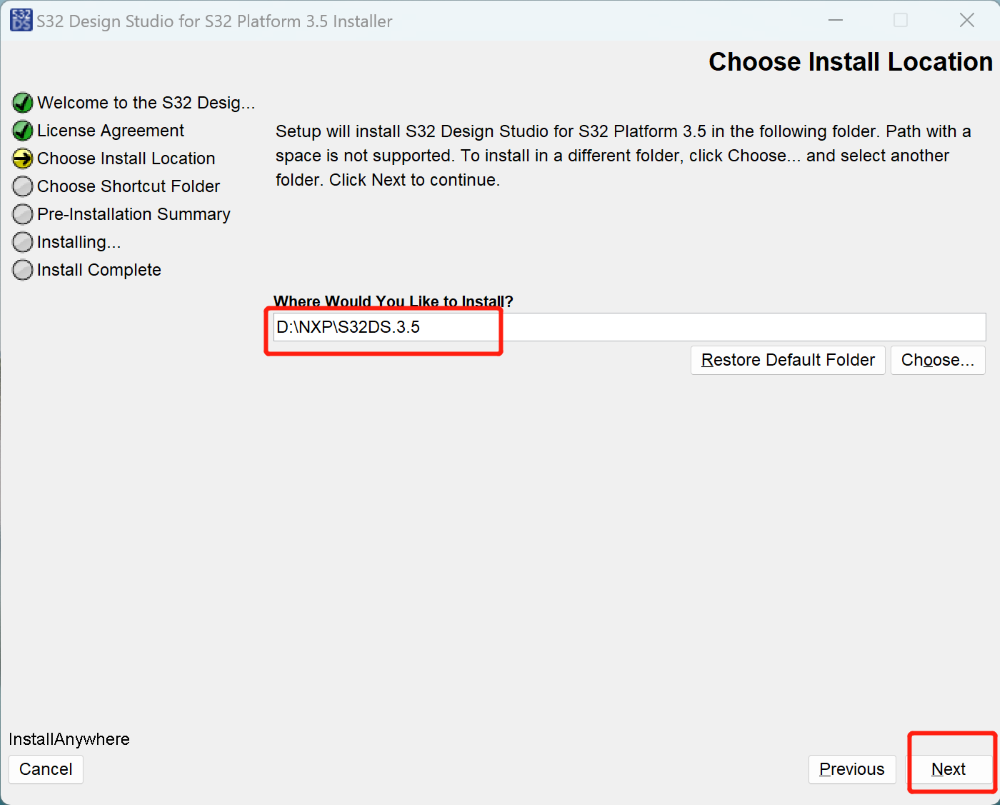The width and height of the screenshot is (1000, 805).
Task: Click the green checkmark beside Welcome step
Action: [x=22, y=103]
